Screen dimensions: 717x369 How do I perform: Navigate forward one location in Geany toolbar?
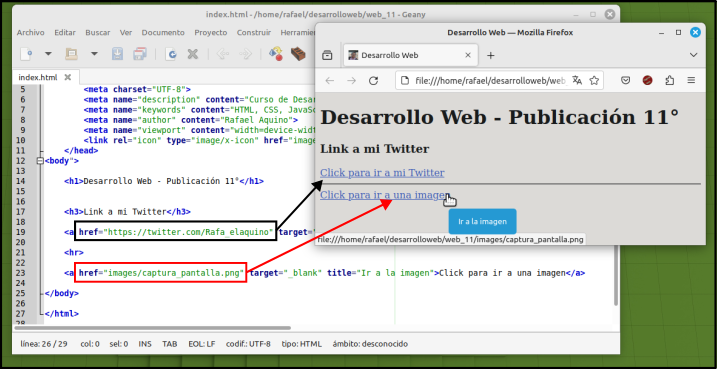click(246, 54)
